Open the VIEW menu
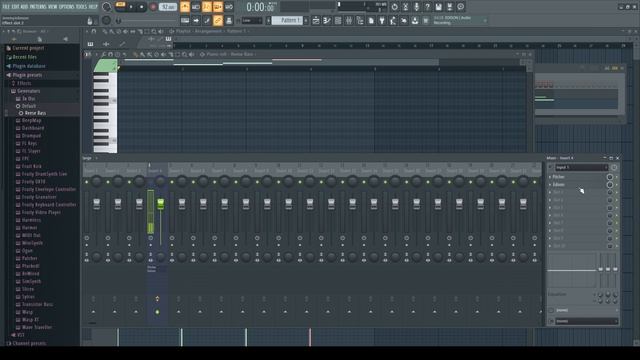The height and width of the screenshot is (360, 640). click(53, 7)
